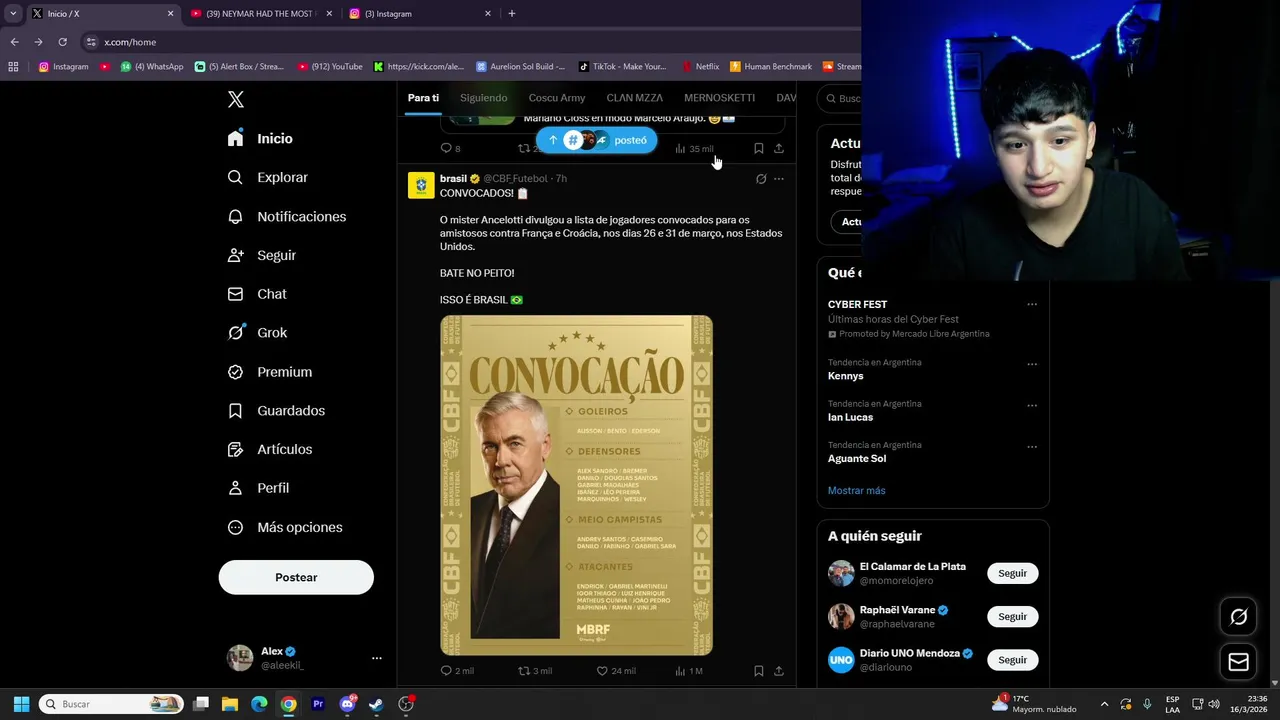Reload the page

click(x=62, y=42)
